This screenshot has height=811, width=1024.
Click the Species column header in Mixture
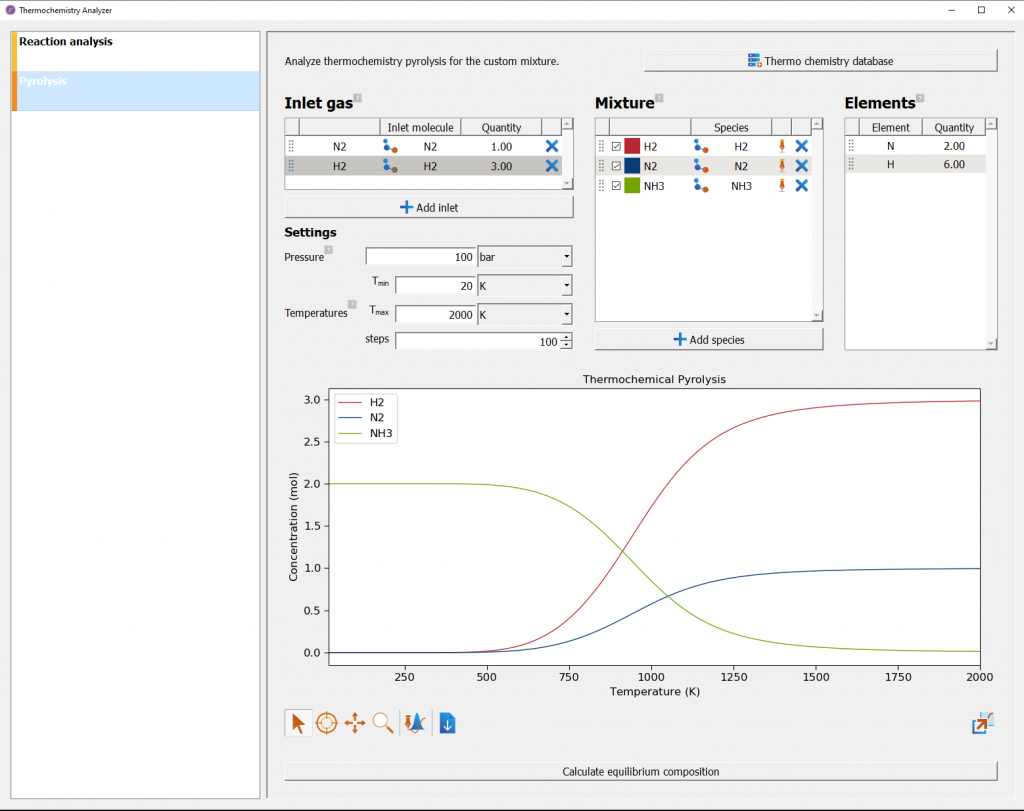point(731,127)
